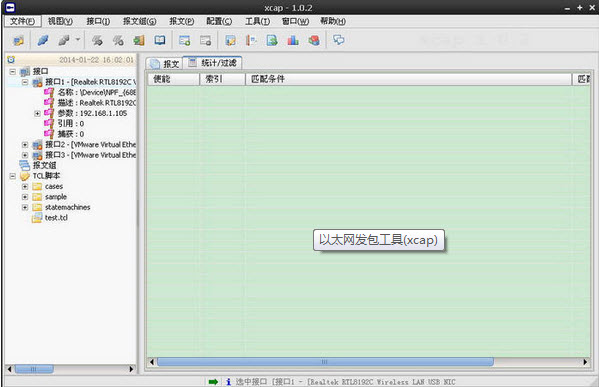Image resolution: width=599 pixels, height=387 pixels.
Task: Click the orange door with green arrow icon
Action: pos(139,40)
